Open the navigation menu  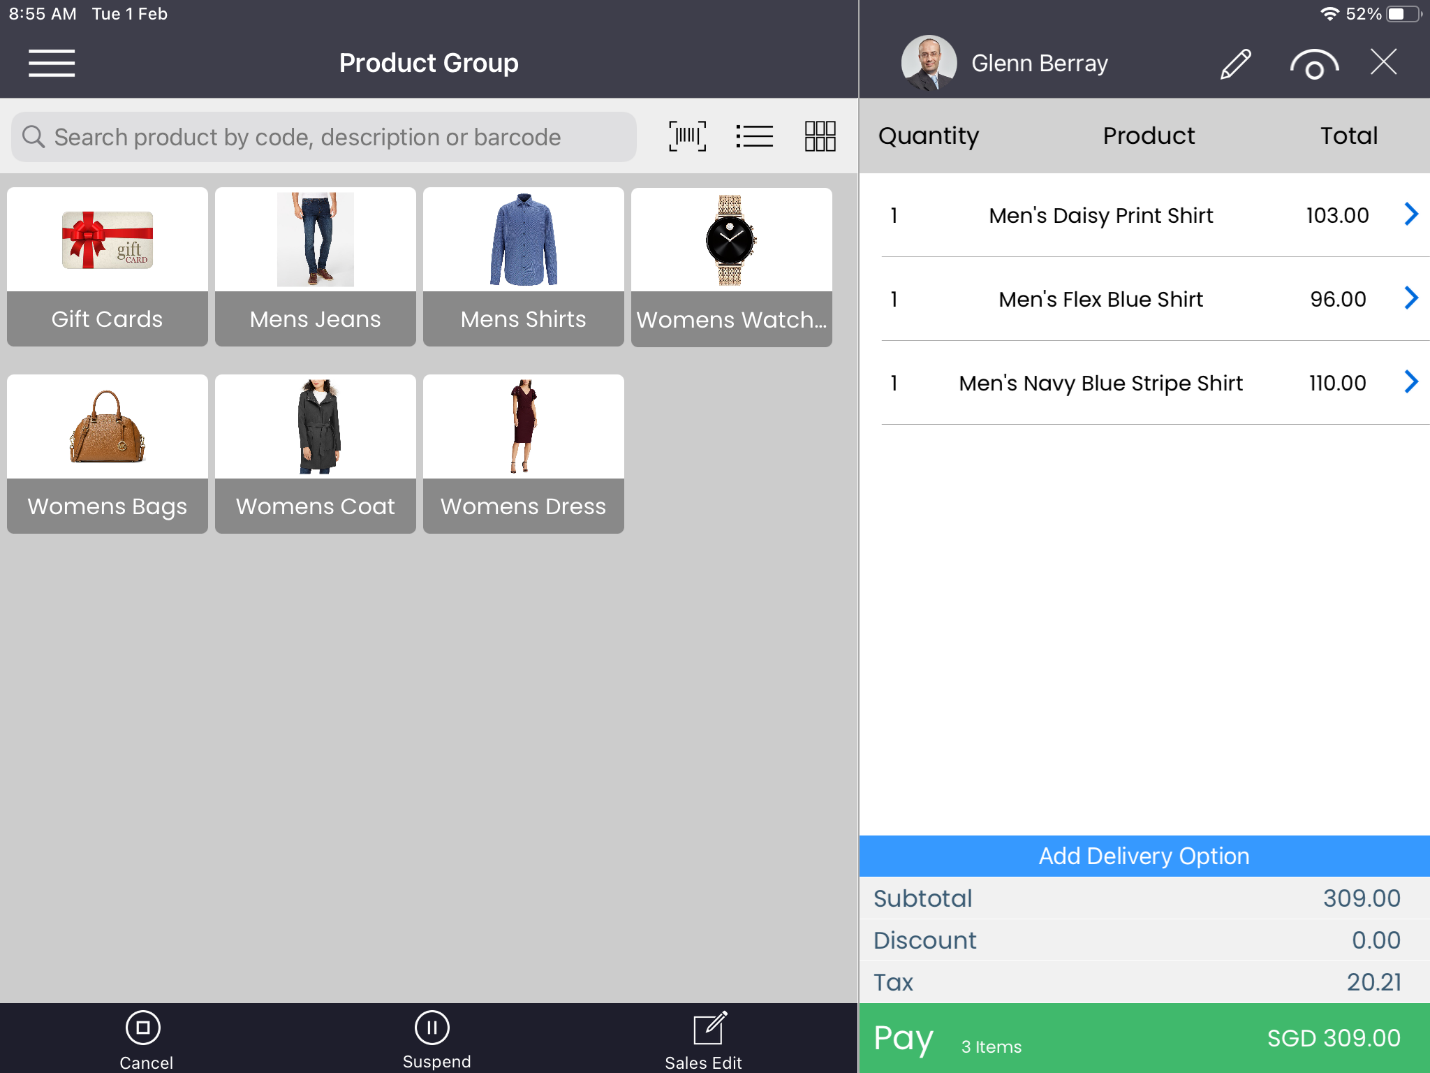click(51, 63)
